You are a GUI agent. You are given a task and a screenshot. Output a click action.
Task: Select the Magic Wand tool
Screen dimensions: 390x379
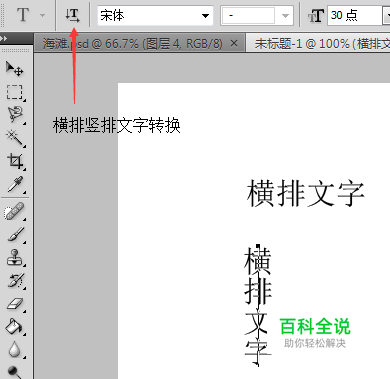point(15,138)
